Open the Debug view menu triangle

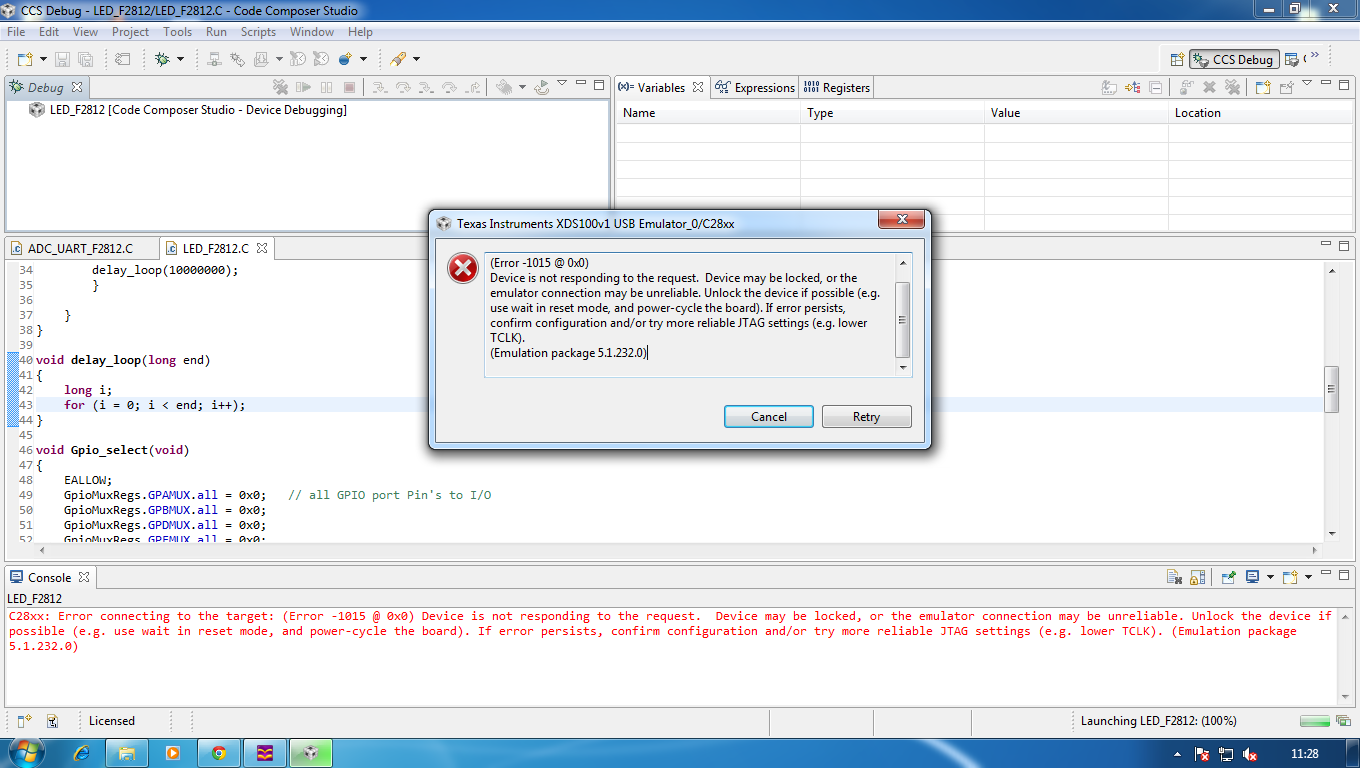562,84
